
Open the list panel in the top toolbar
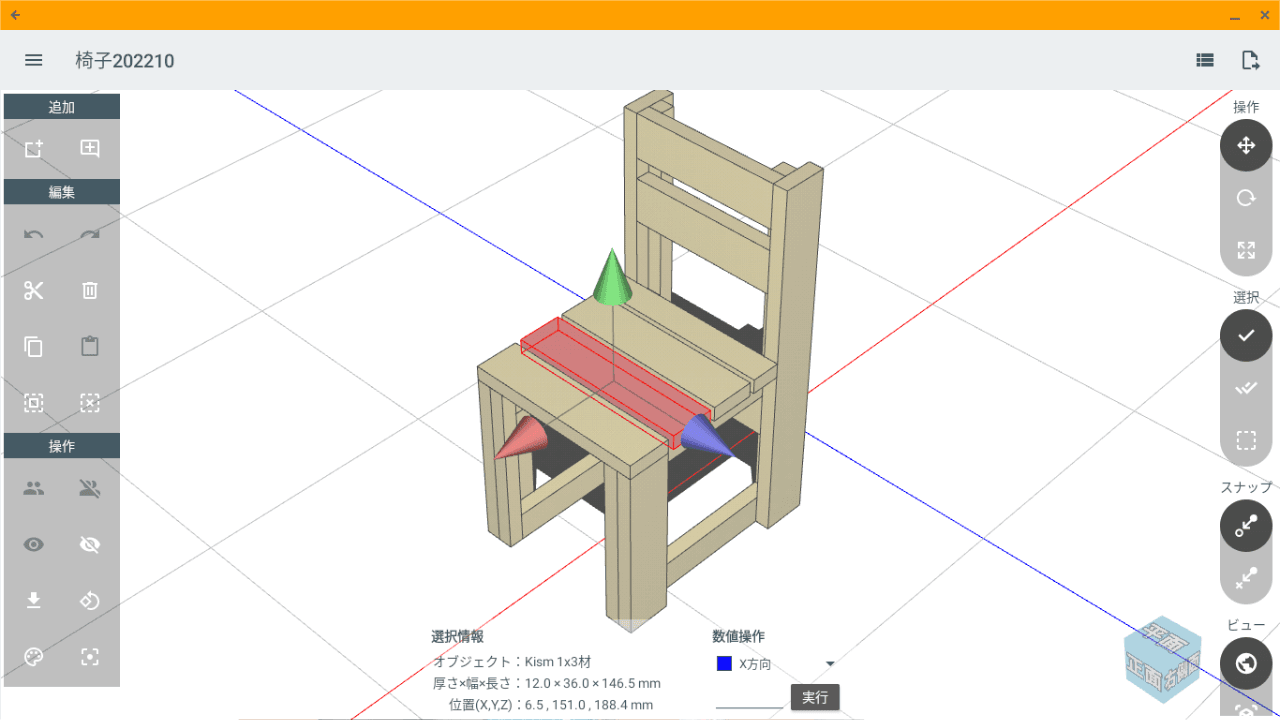click(x=1204, y=60)
